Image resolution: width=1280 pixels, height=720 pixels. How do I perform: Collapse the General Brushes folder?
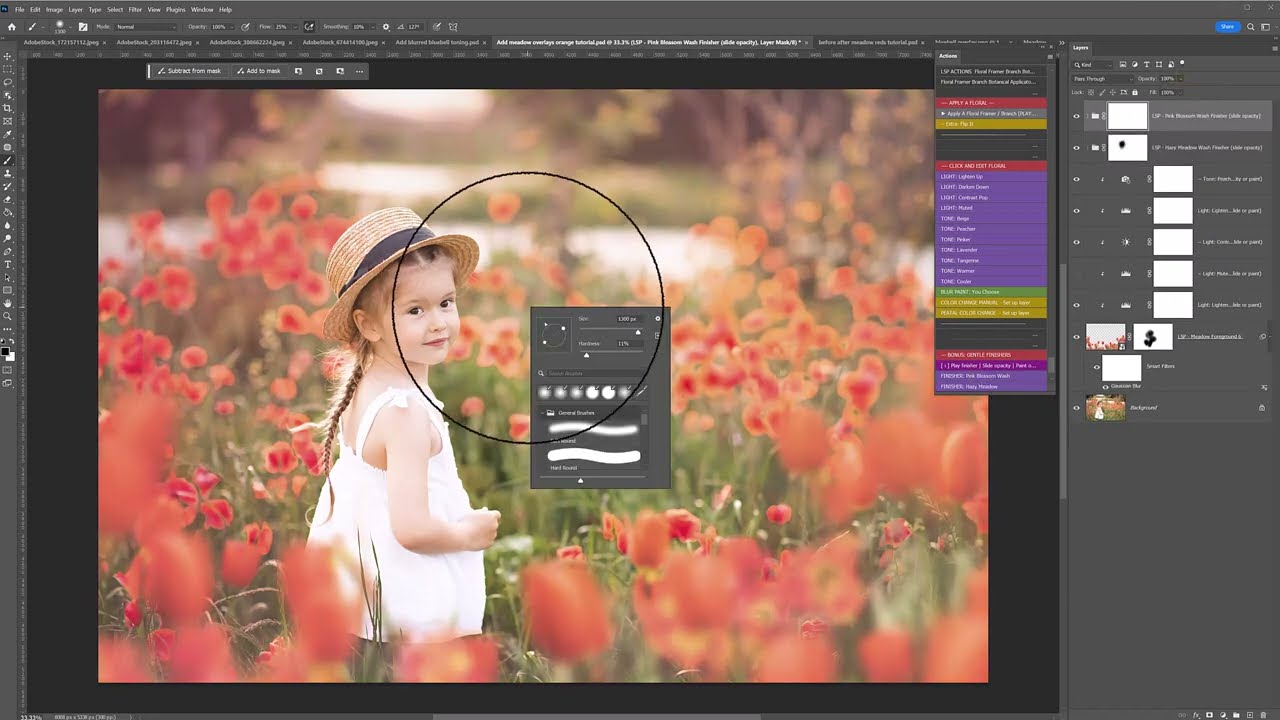click(x=542, y=412)
